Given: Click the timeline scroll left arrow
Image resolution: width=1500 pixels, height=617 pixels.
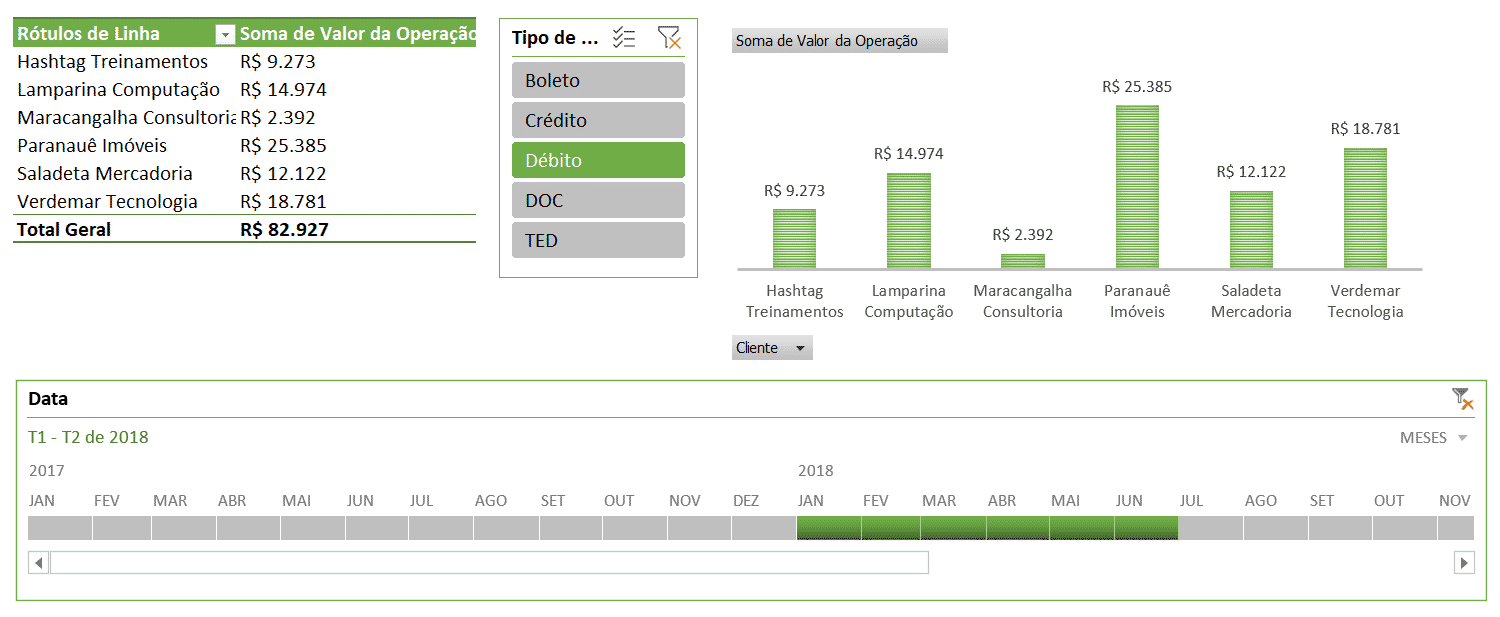Looking at the screenshot, I should [x=38, y=563].
